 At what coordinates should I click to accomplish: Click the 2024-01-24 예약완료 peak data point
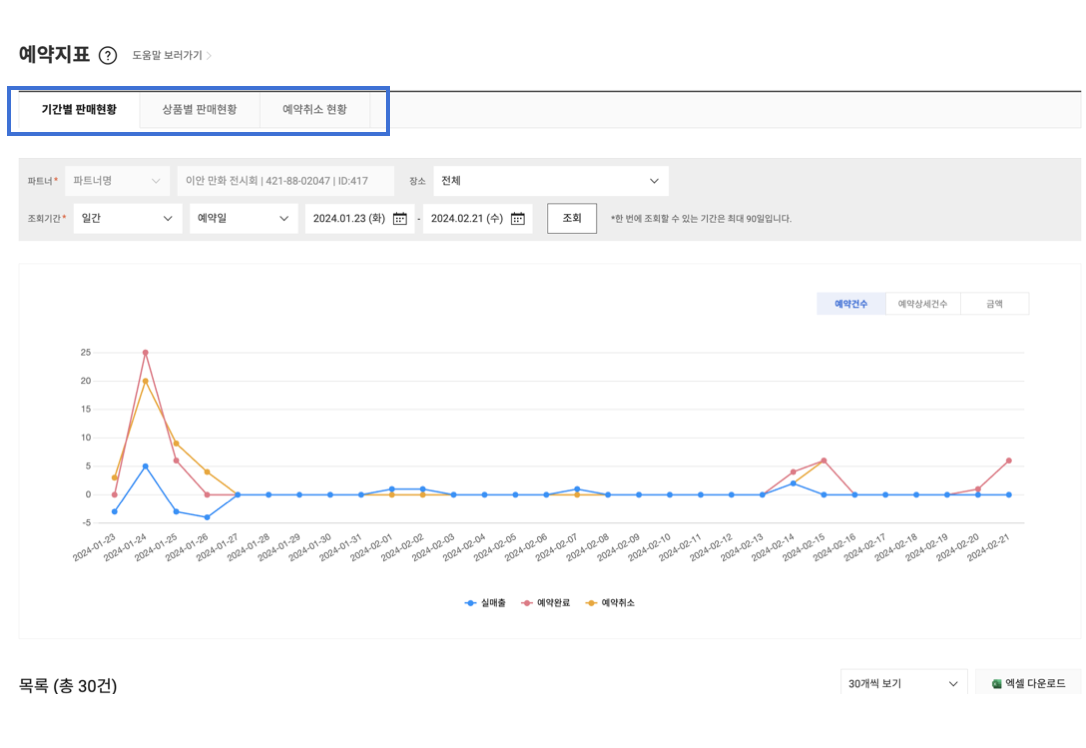pos(145,352)
